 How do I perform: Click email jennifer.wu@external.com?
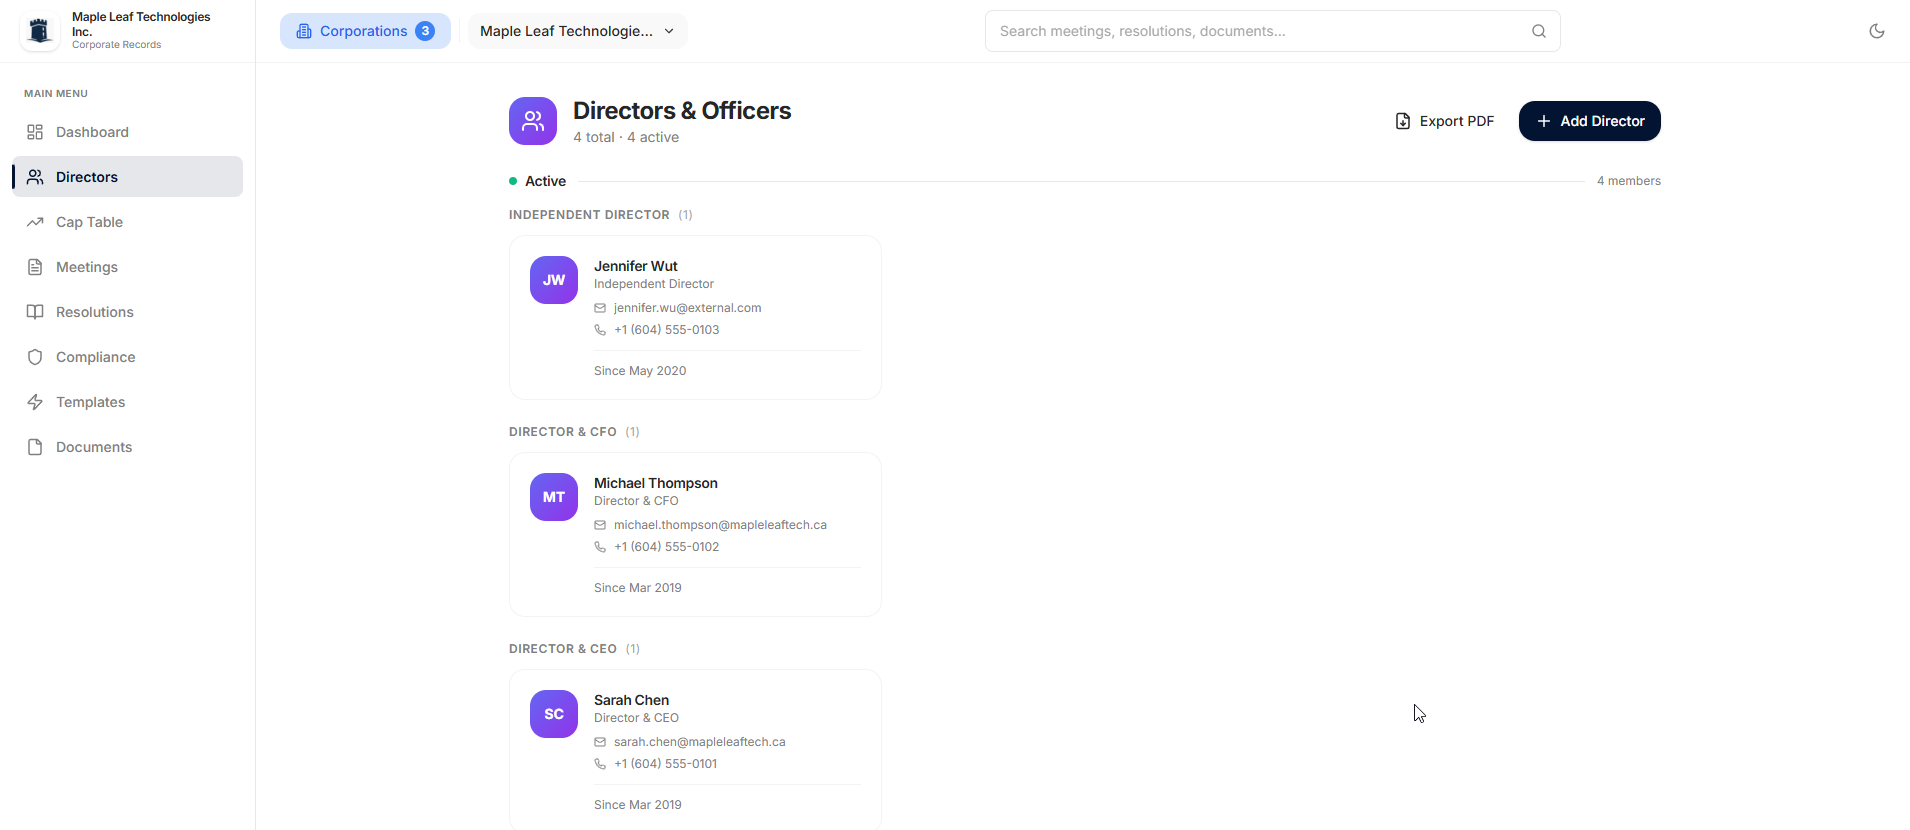tap(687, 308)
